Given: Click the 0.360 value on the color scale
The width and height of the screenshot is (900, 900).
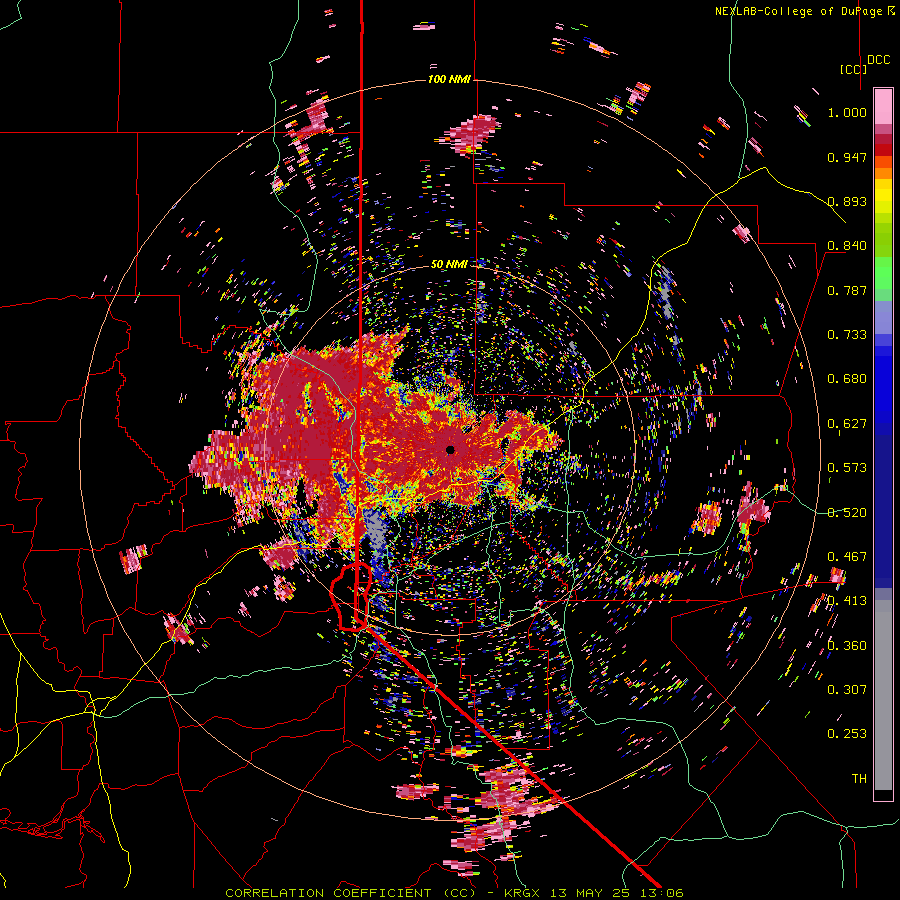Looking at the screenshot, I should click(x=847, y=646).
